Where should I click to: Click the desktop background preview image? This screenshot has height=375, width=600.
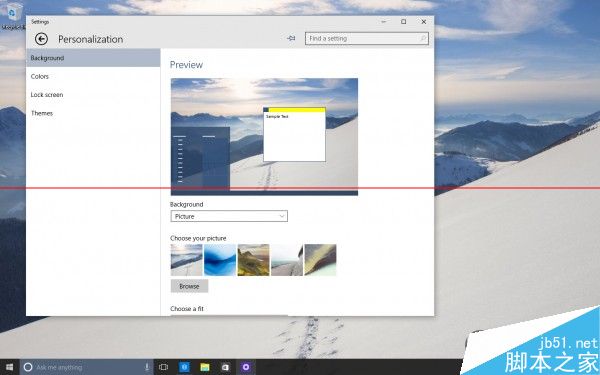(264, 137)
